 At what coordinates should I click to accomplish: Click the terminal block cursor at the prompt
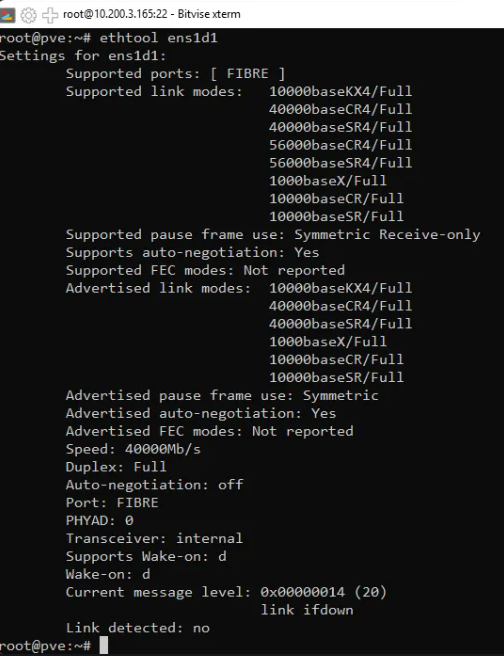(104, 645)
